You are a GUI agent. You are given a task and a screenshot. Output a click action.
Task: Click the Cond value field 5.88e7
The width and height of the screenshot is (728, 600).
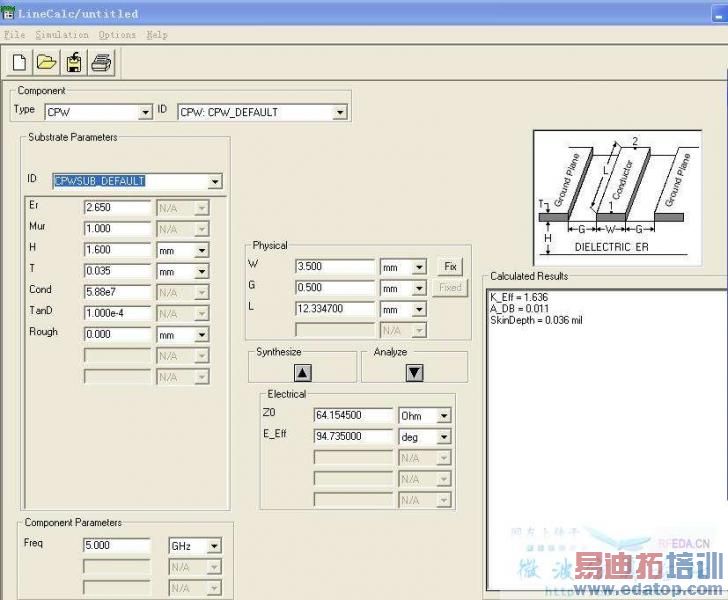(117, 292)
